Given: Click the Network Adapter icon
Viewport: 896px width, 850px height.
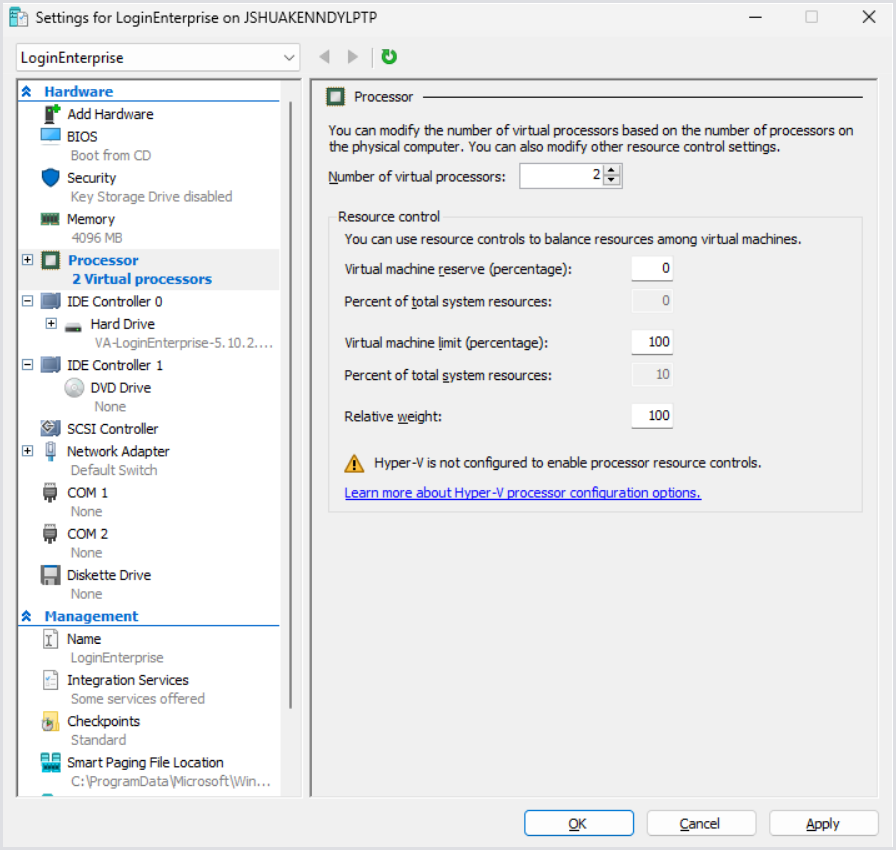Looking at the screenshot, I should pos(51,451).
